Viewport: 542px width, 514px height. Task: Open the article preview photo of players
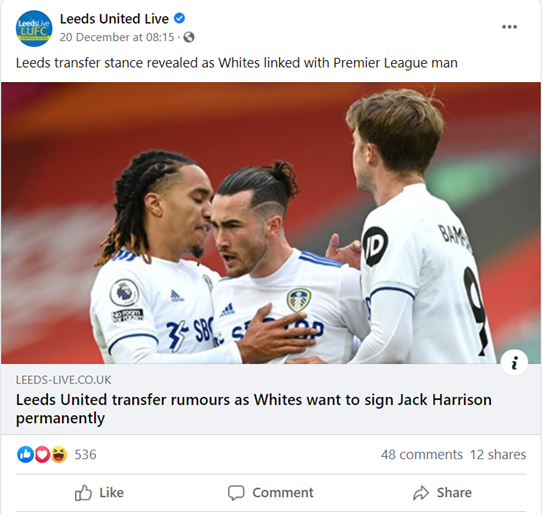271,223
